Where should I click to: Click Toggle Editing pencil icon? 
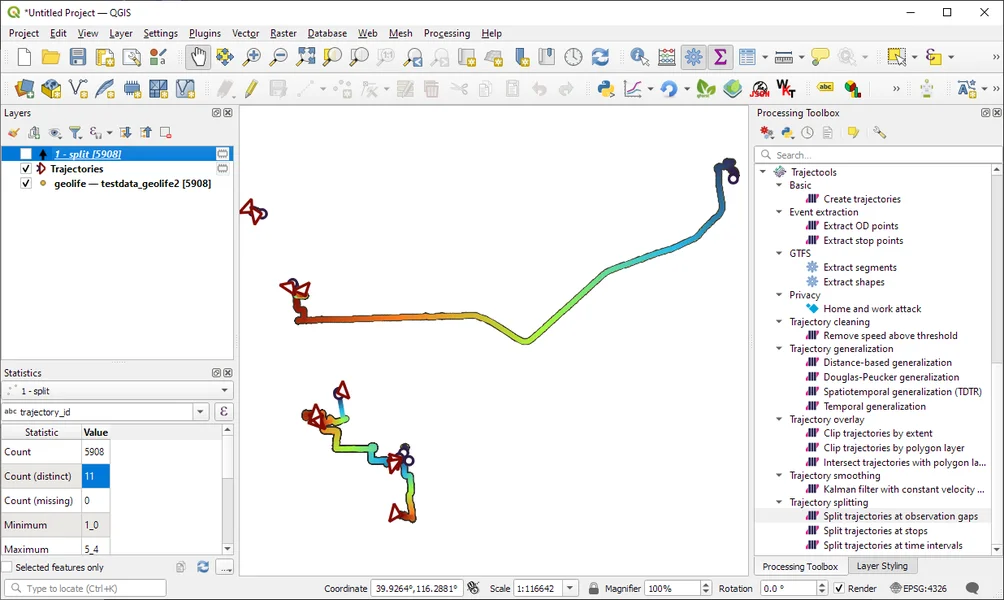[251, 88]
